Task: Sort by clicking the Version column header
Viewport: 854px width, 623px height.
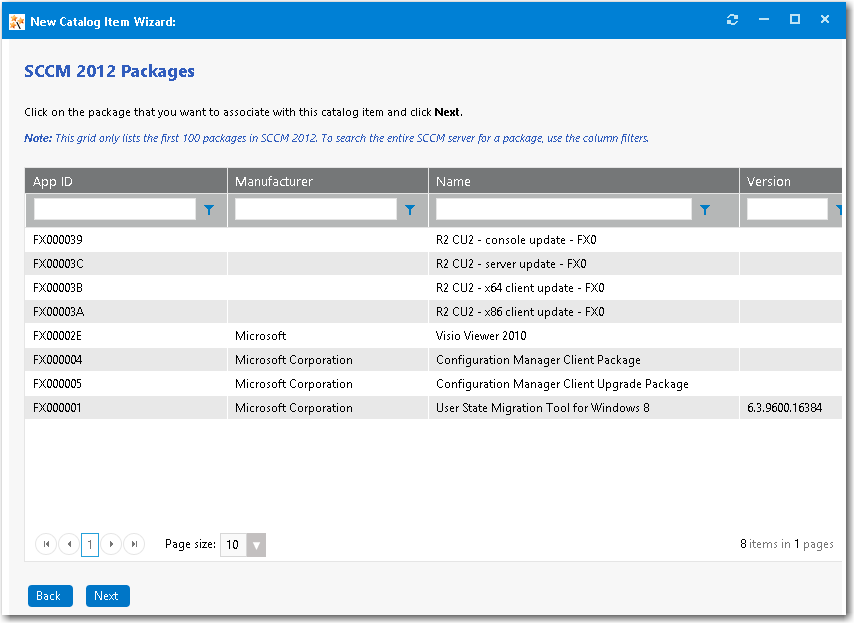Action: (770, 181)
